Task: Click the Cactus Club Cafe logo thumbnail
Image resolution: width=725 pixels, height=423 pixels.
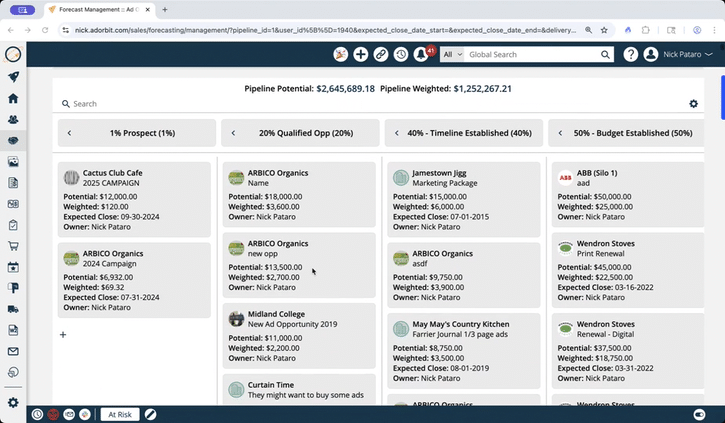Action: (71, 178)
